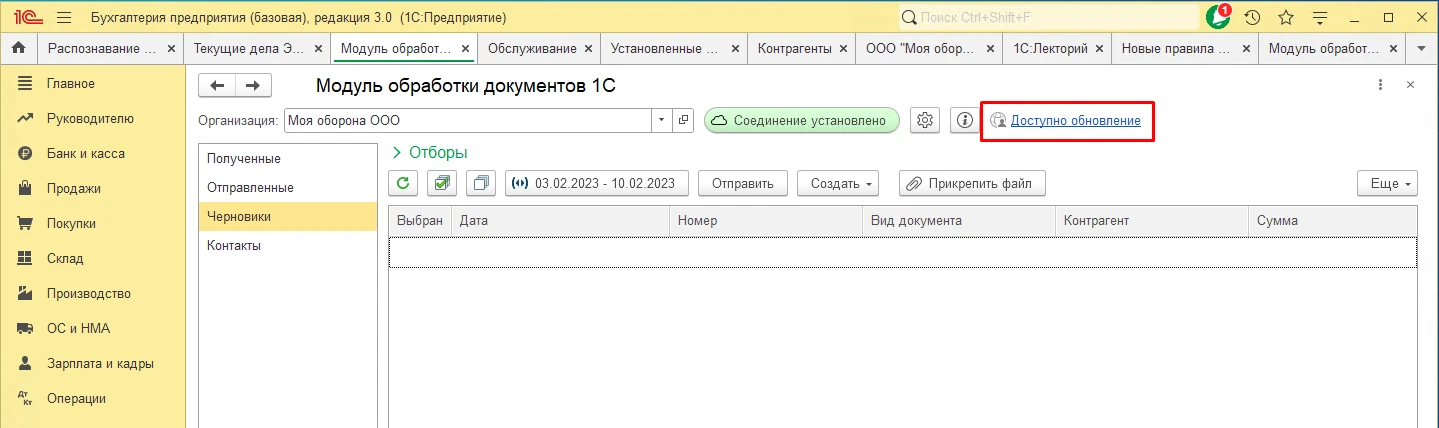The width and height of the screenshot is (1439, 428).
Task: Click the copy documents icon
Action: (481, 183)
